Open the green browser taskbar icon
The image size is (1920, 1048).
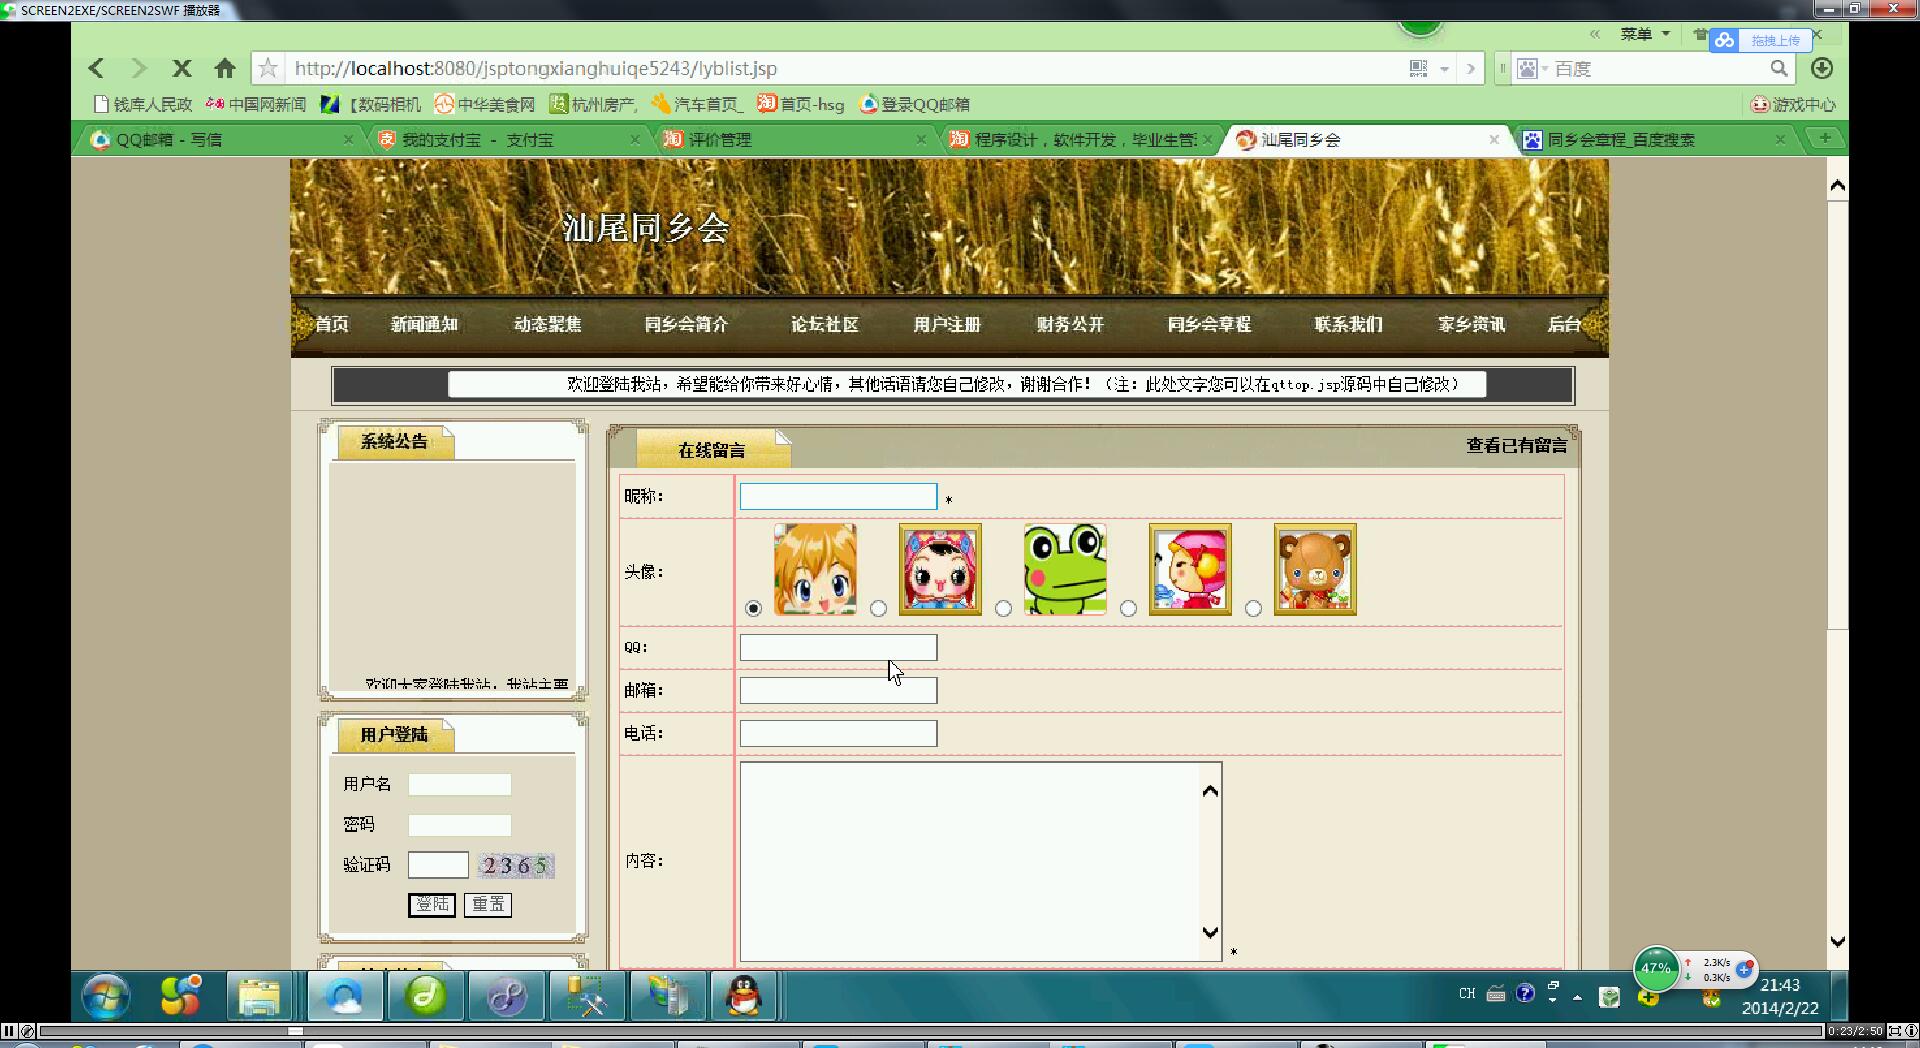click(x=426, y=996)
